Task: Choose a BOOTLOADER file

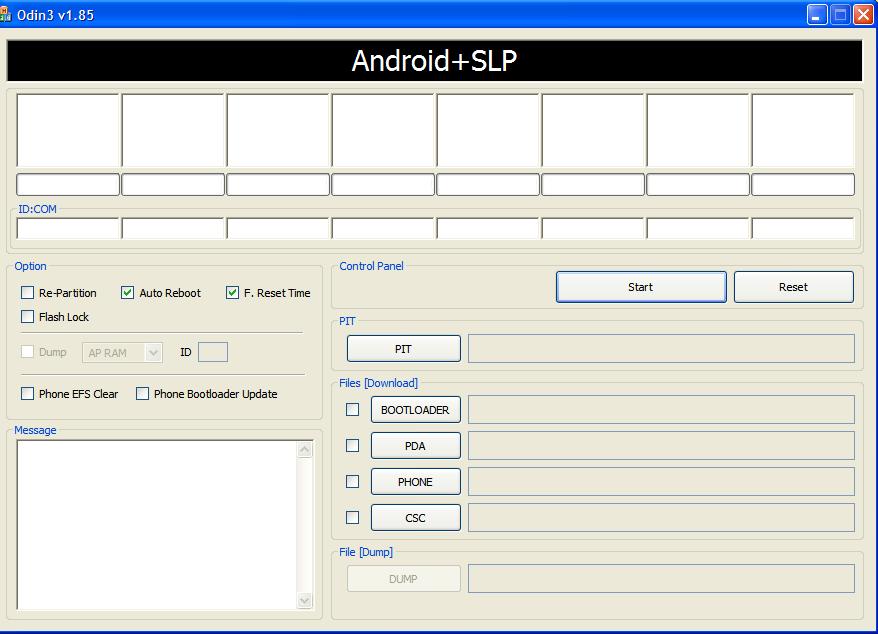Action: (415, 409)
